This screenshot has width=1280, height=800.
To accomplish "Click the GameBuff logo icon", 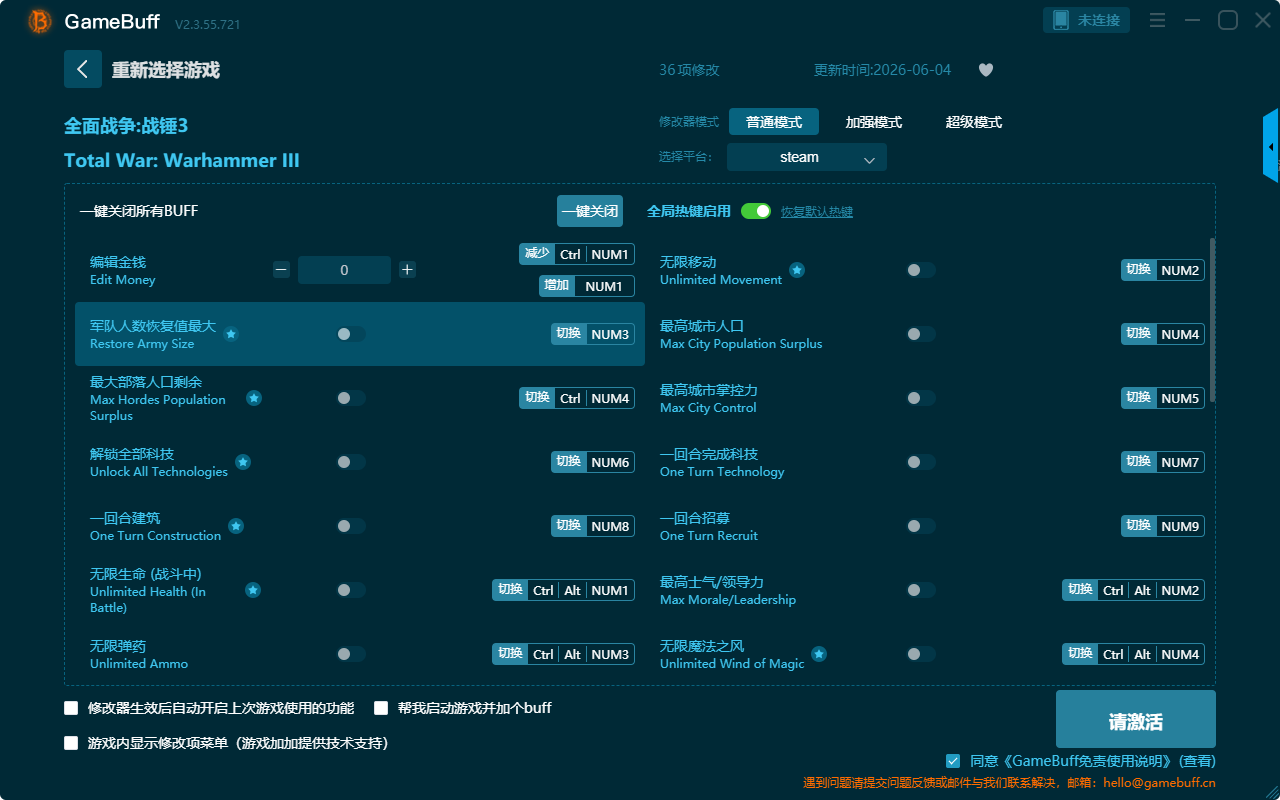I will click(x=40, y=21).
